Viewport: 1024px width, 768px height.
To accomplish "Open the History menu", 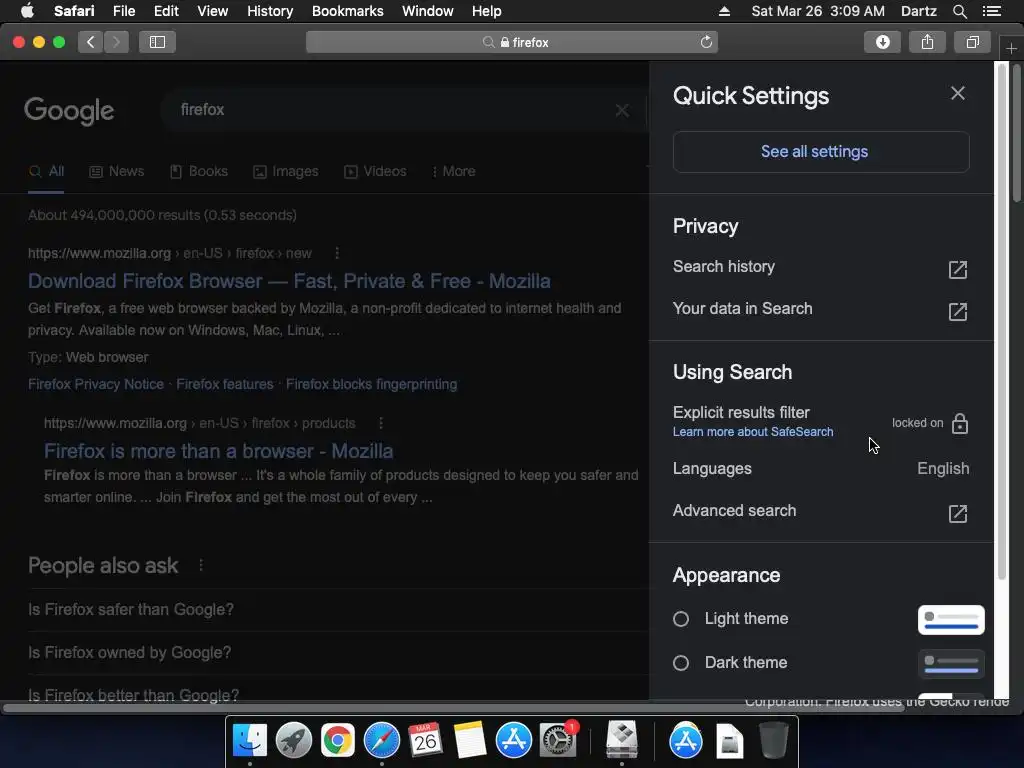I will pyautogui.click(x=270, y=11).
